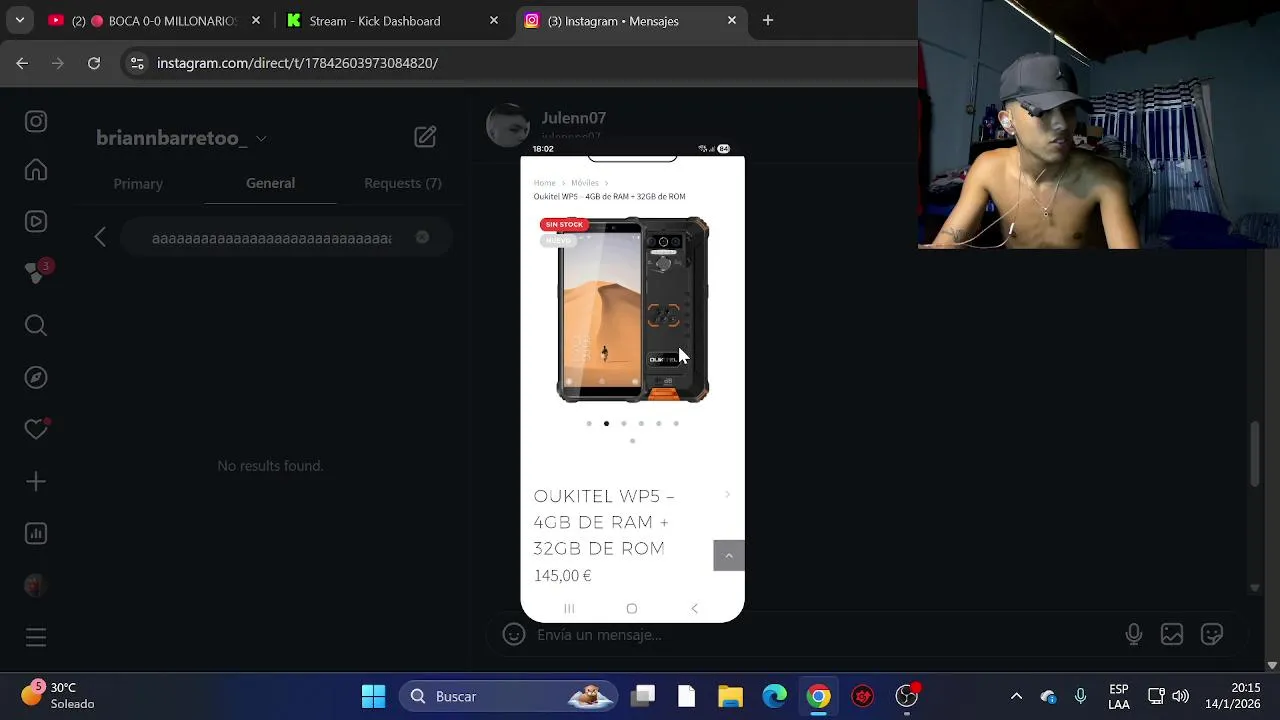Go to Instagram Home icon

pos(36,170)
